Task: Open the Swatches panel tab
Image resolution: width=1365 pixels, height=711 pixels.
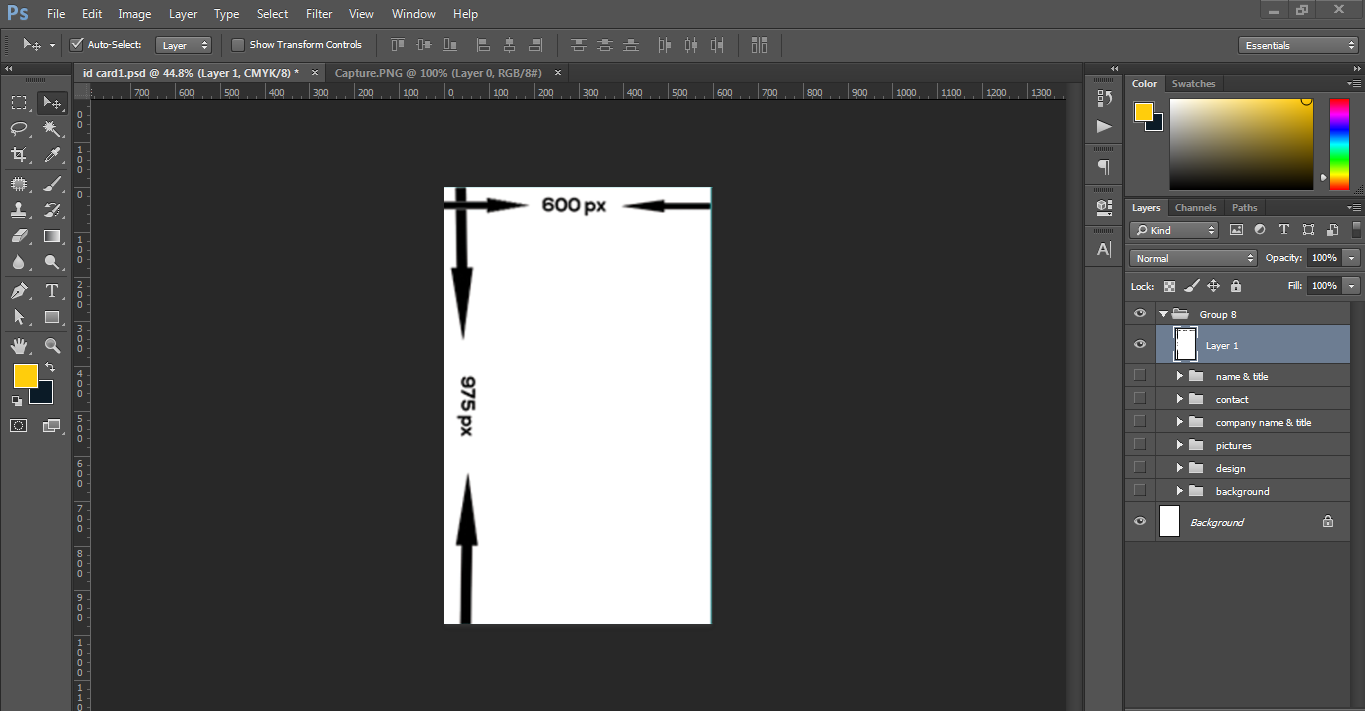Action: coord(1193,84)
